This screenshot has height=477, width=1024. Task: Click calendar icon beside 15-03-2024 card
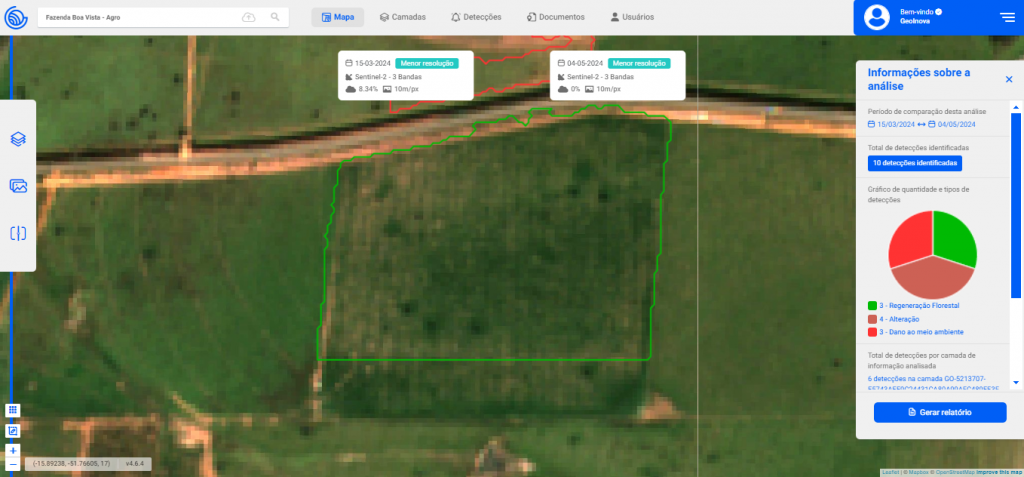pos(349,63)
